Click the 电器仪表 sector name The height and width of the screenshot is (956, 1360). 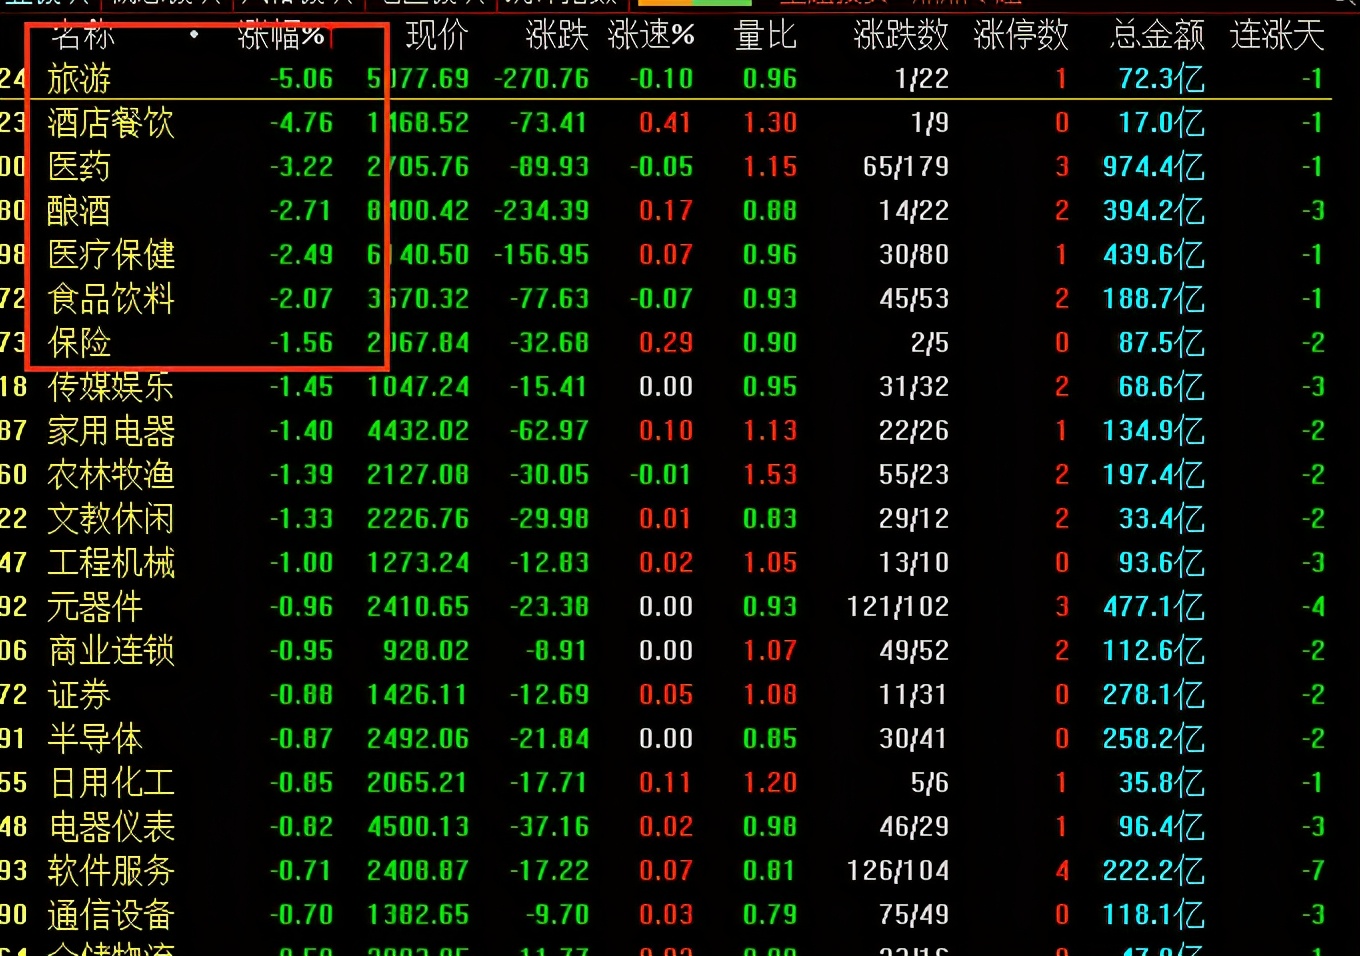pyautogui.click(x=111, y=826)
